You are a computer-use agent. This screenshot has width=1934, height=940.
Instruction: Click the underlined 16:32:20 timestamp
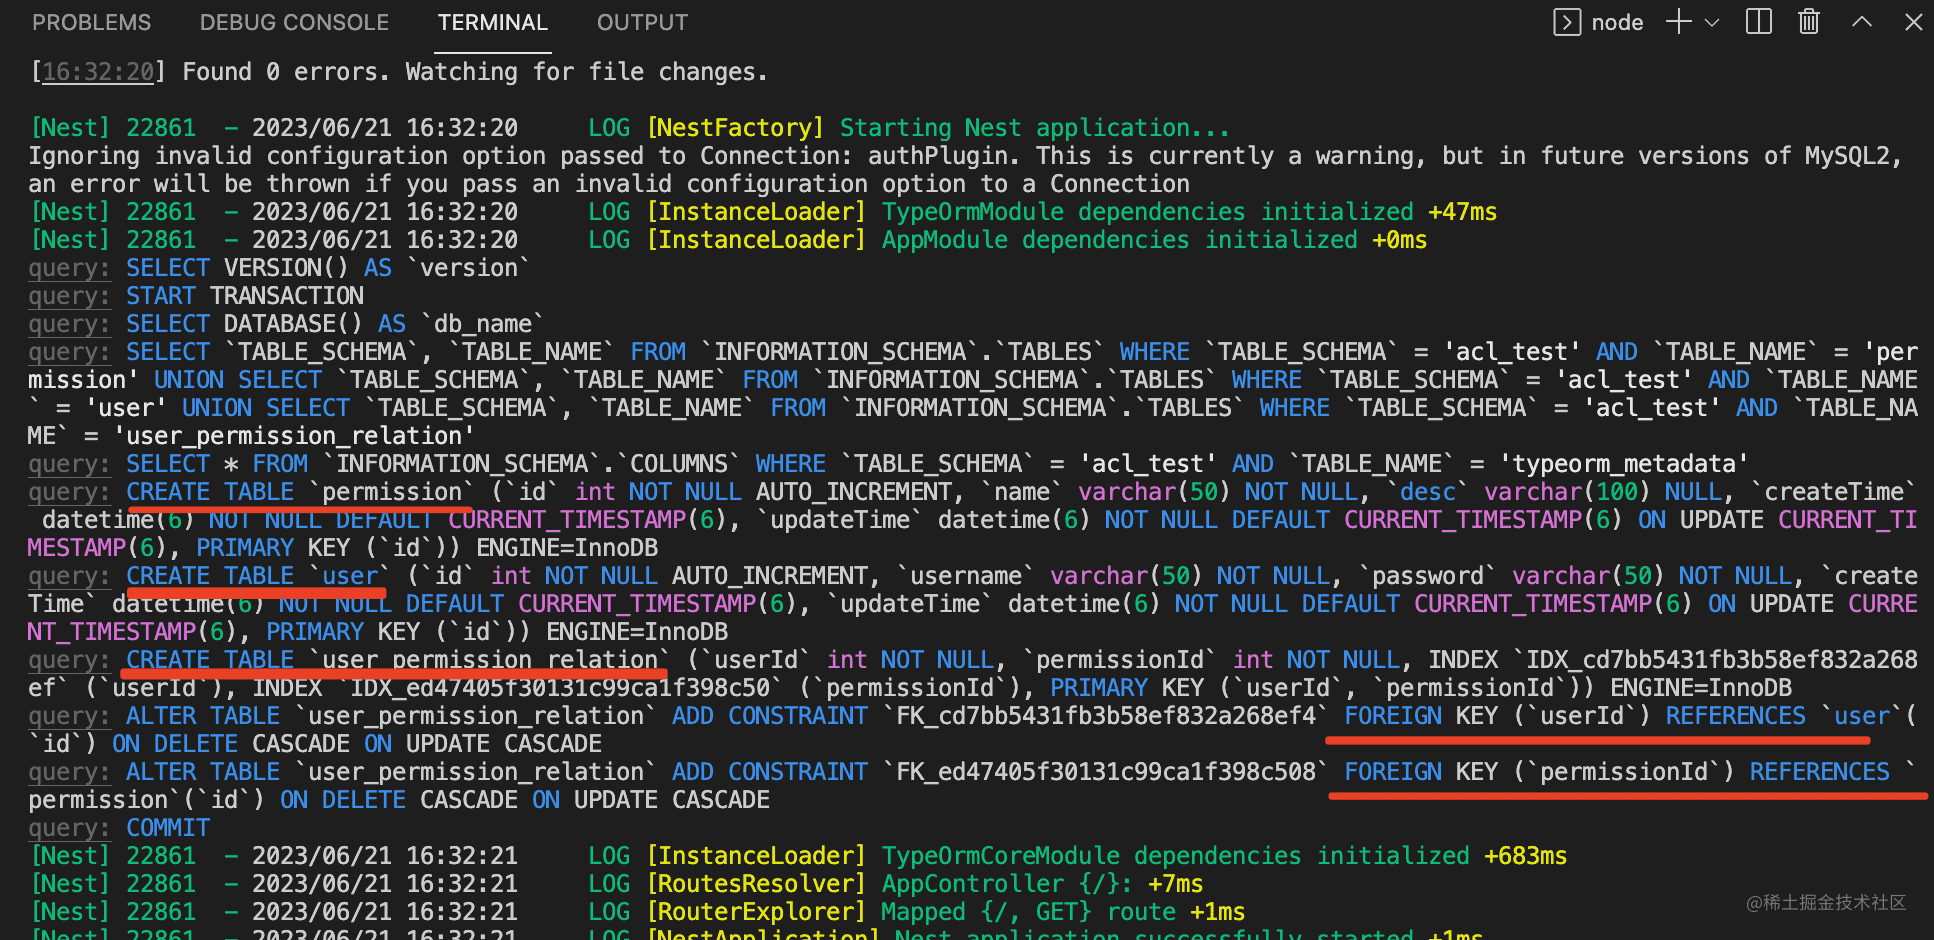[x=98, y=72]
